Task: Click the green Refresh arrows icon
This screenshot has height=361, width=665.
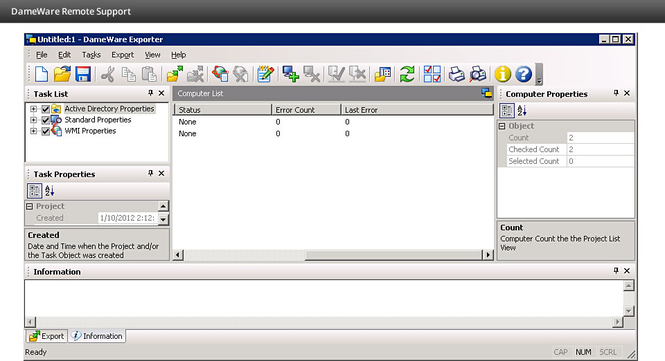Action: (x=407, y=74)
